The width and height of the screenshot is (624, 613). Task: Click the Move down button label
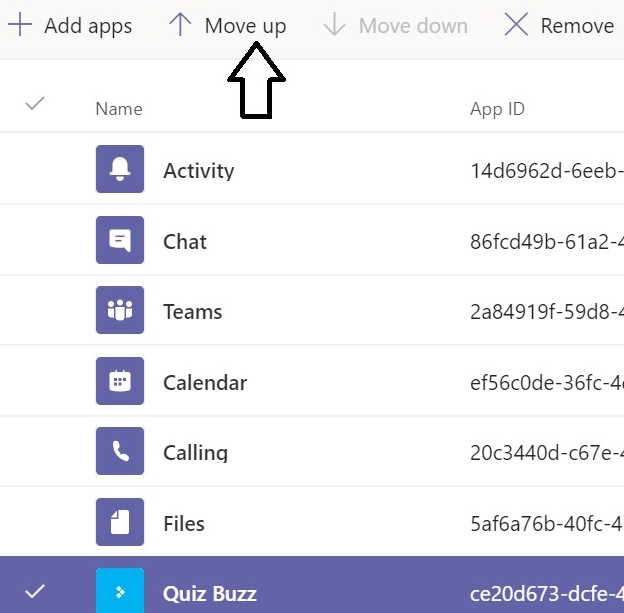[413, 26]
